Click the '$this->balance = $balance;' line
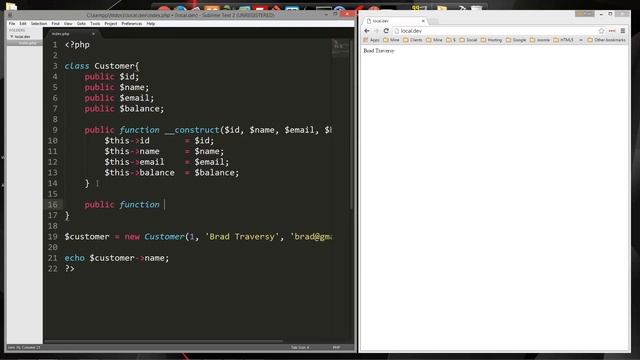This screenshot has height=360, width=640. point(172,173)
